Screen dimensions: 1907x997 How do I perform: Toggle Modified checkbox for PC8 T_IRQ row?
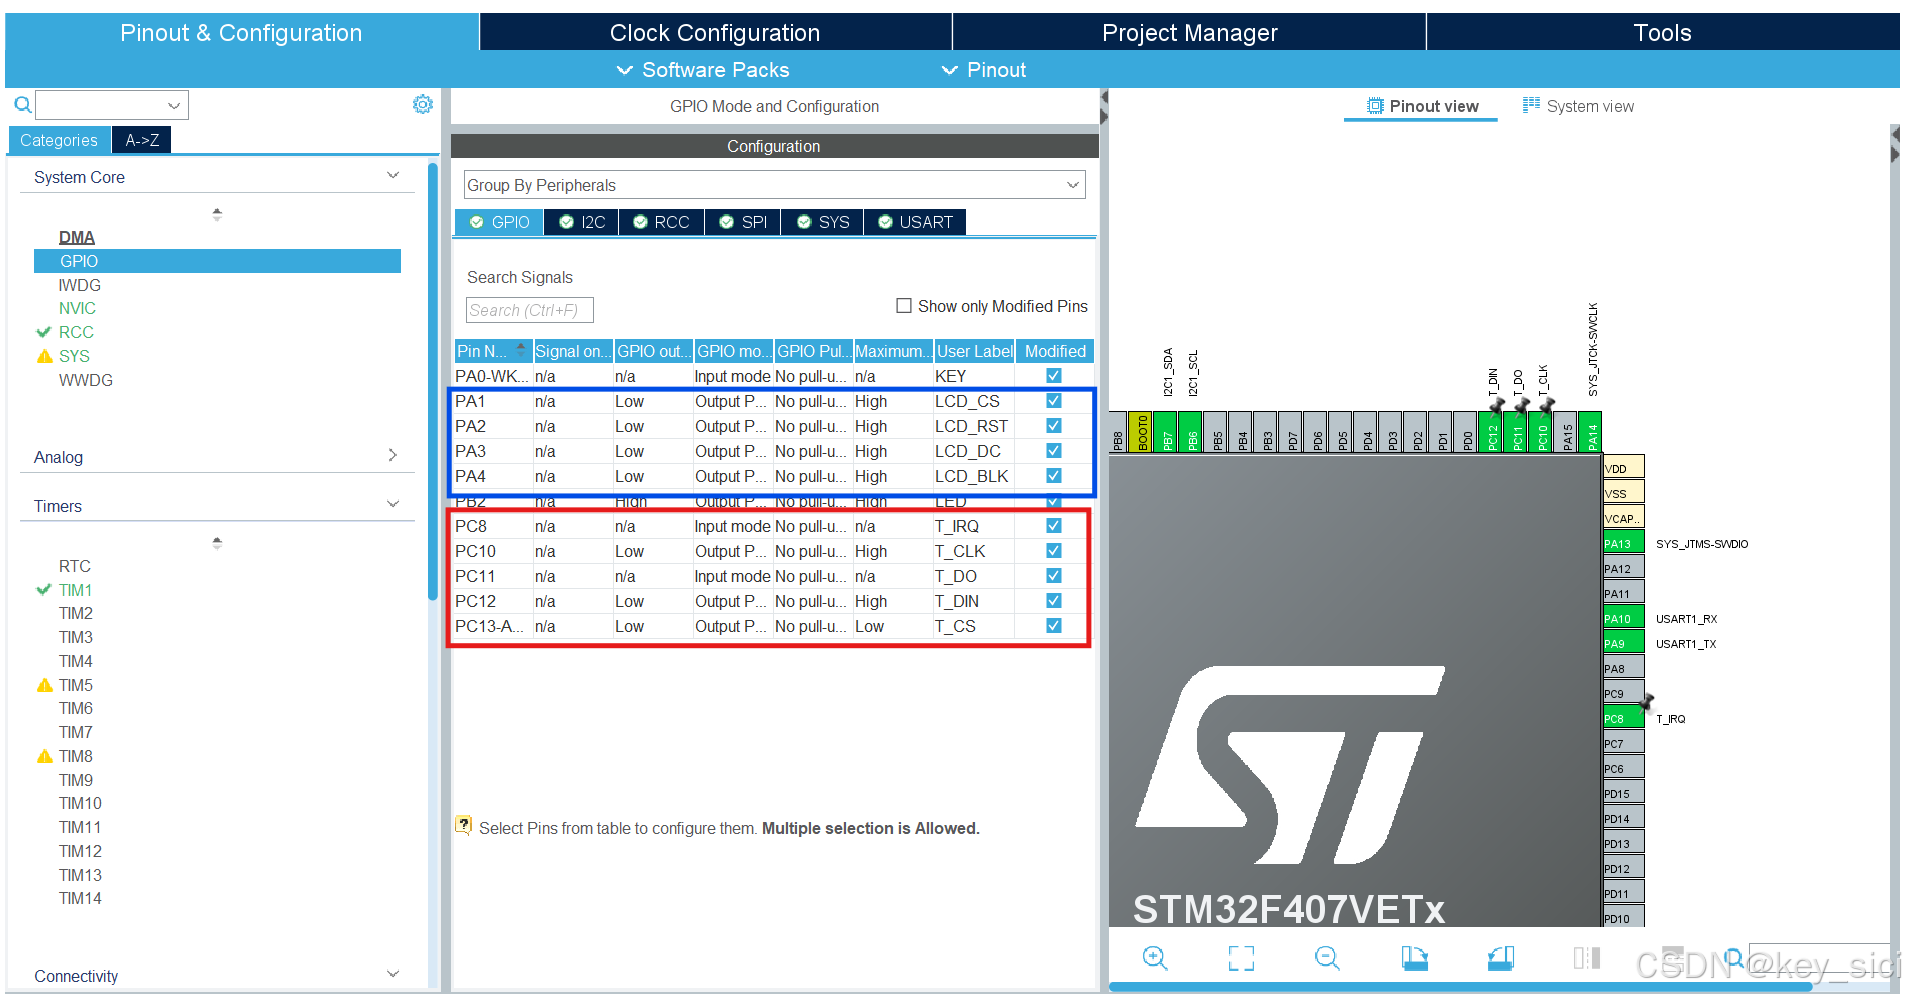[x=1053, y=525]
